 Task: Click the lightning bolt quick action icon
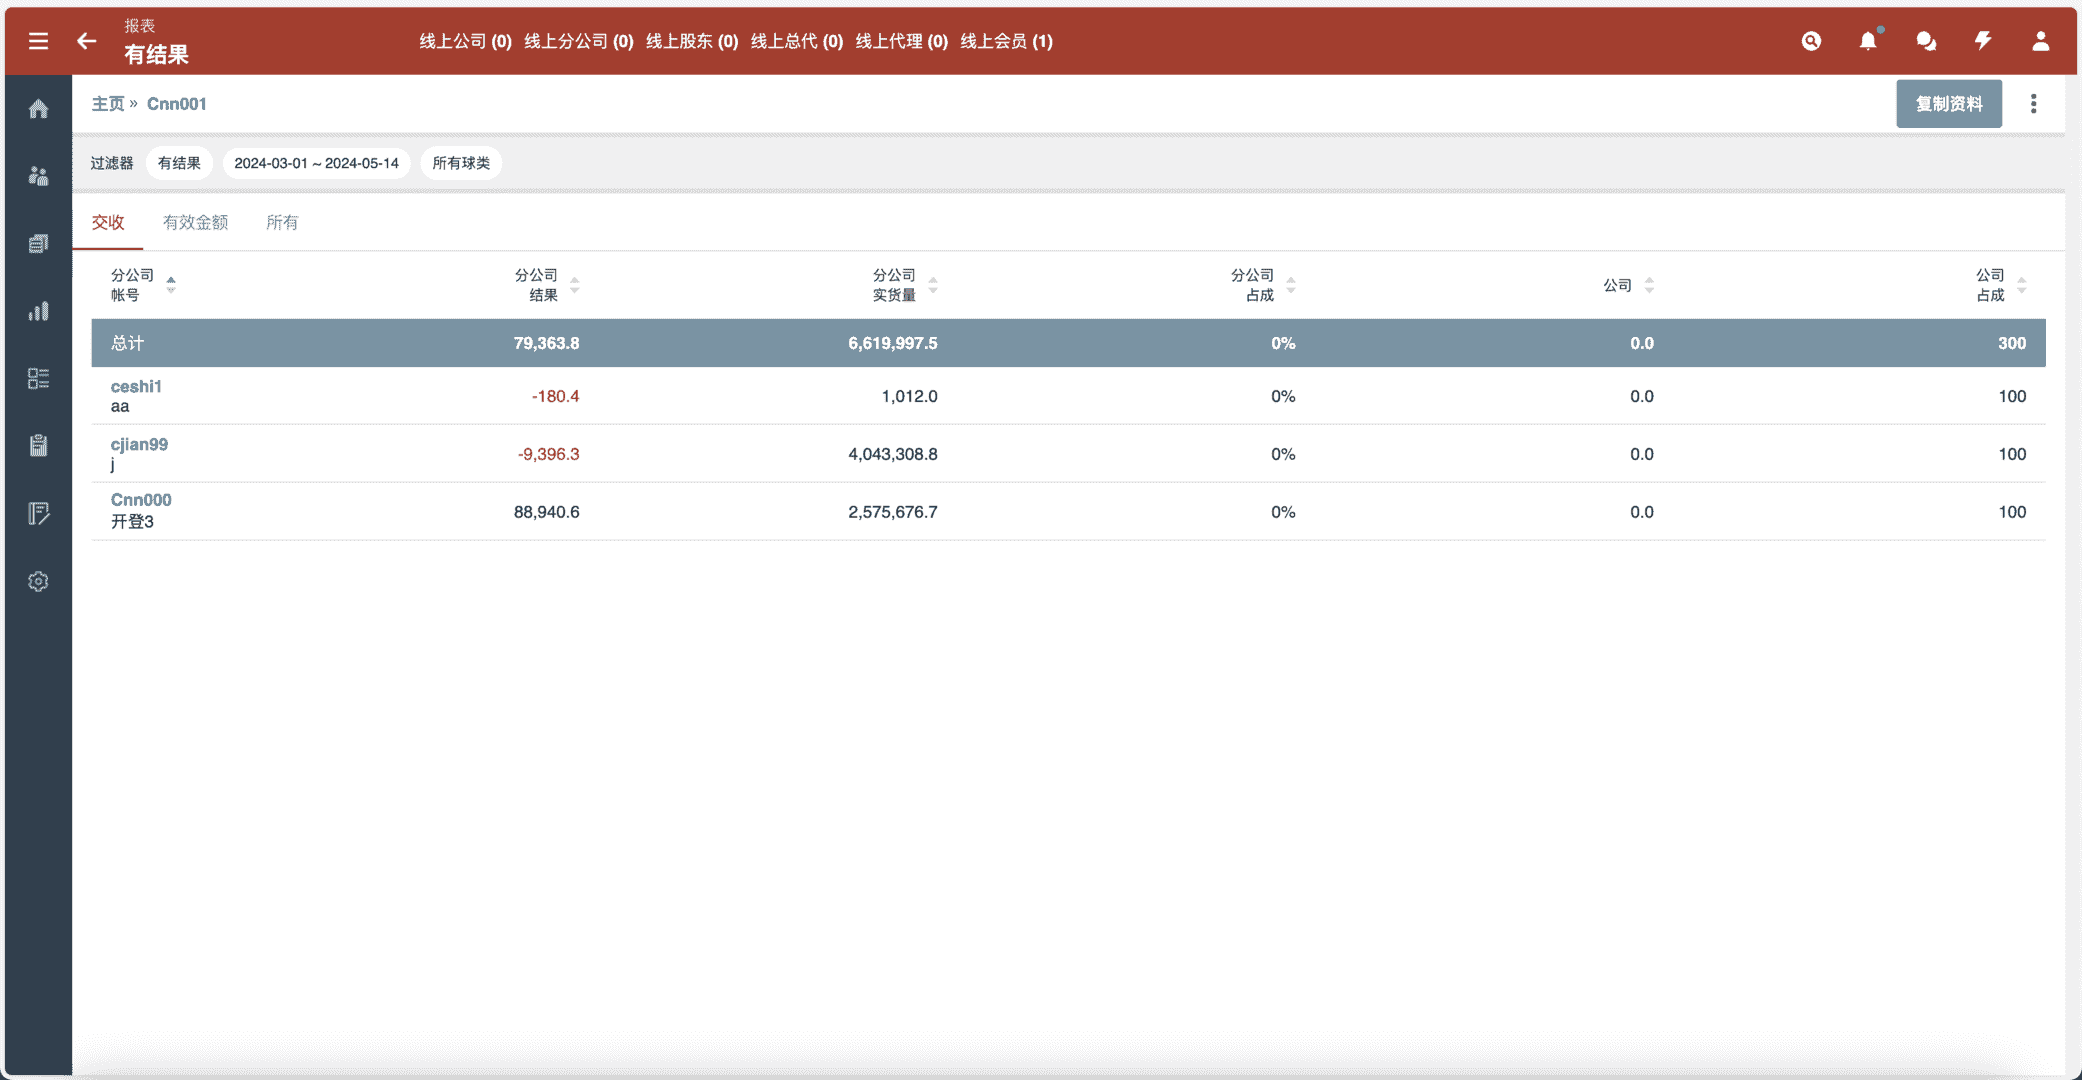[1982, 41]
